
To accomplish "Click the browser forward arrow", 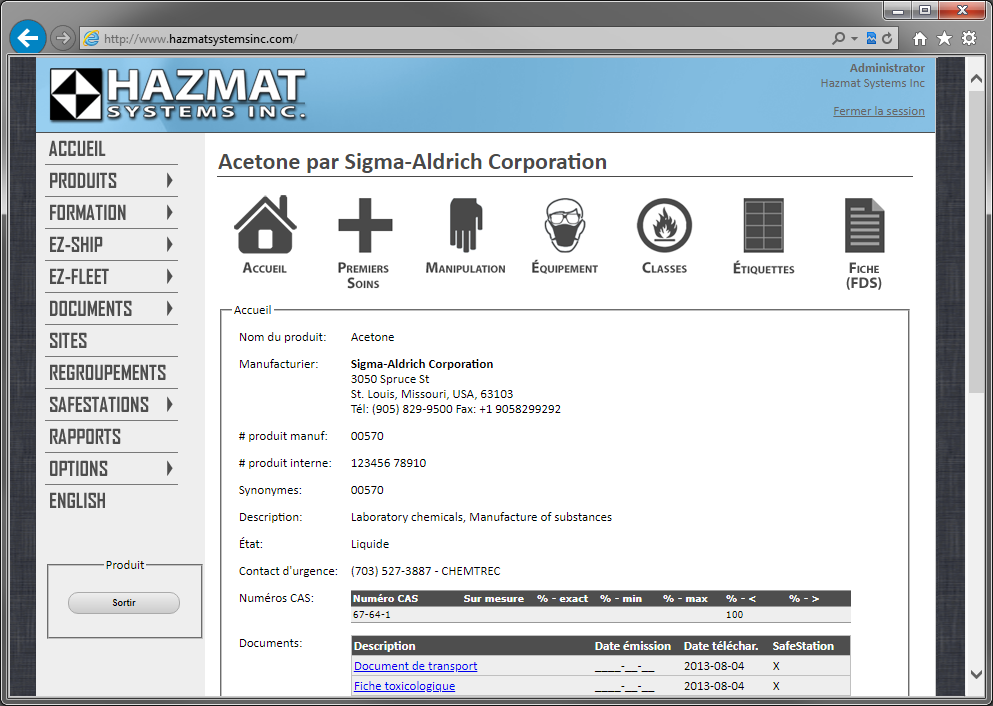I will point(62,39).
